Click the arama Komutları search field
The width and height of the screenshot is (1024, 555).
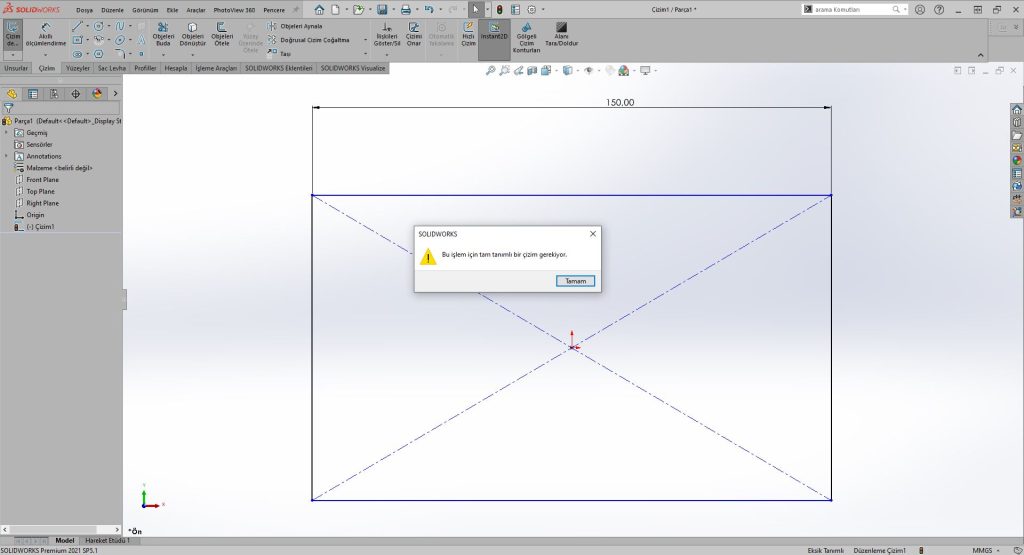[850, 9]
